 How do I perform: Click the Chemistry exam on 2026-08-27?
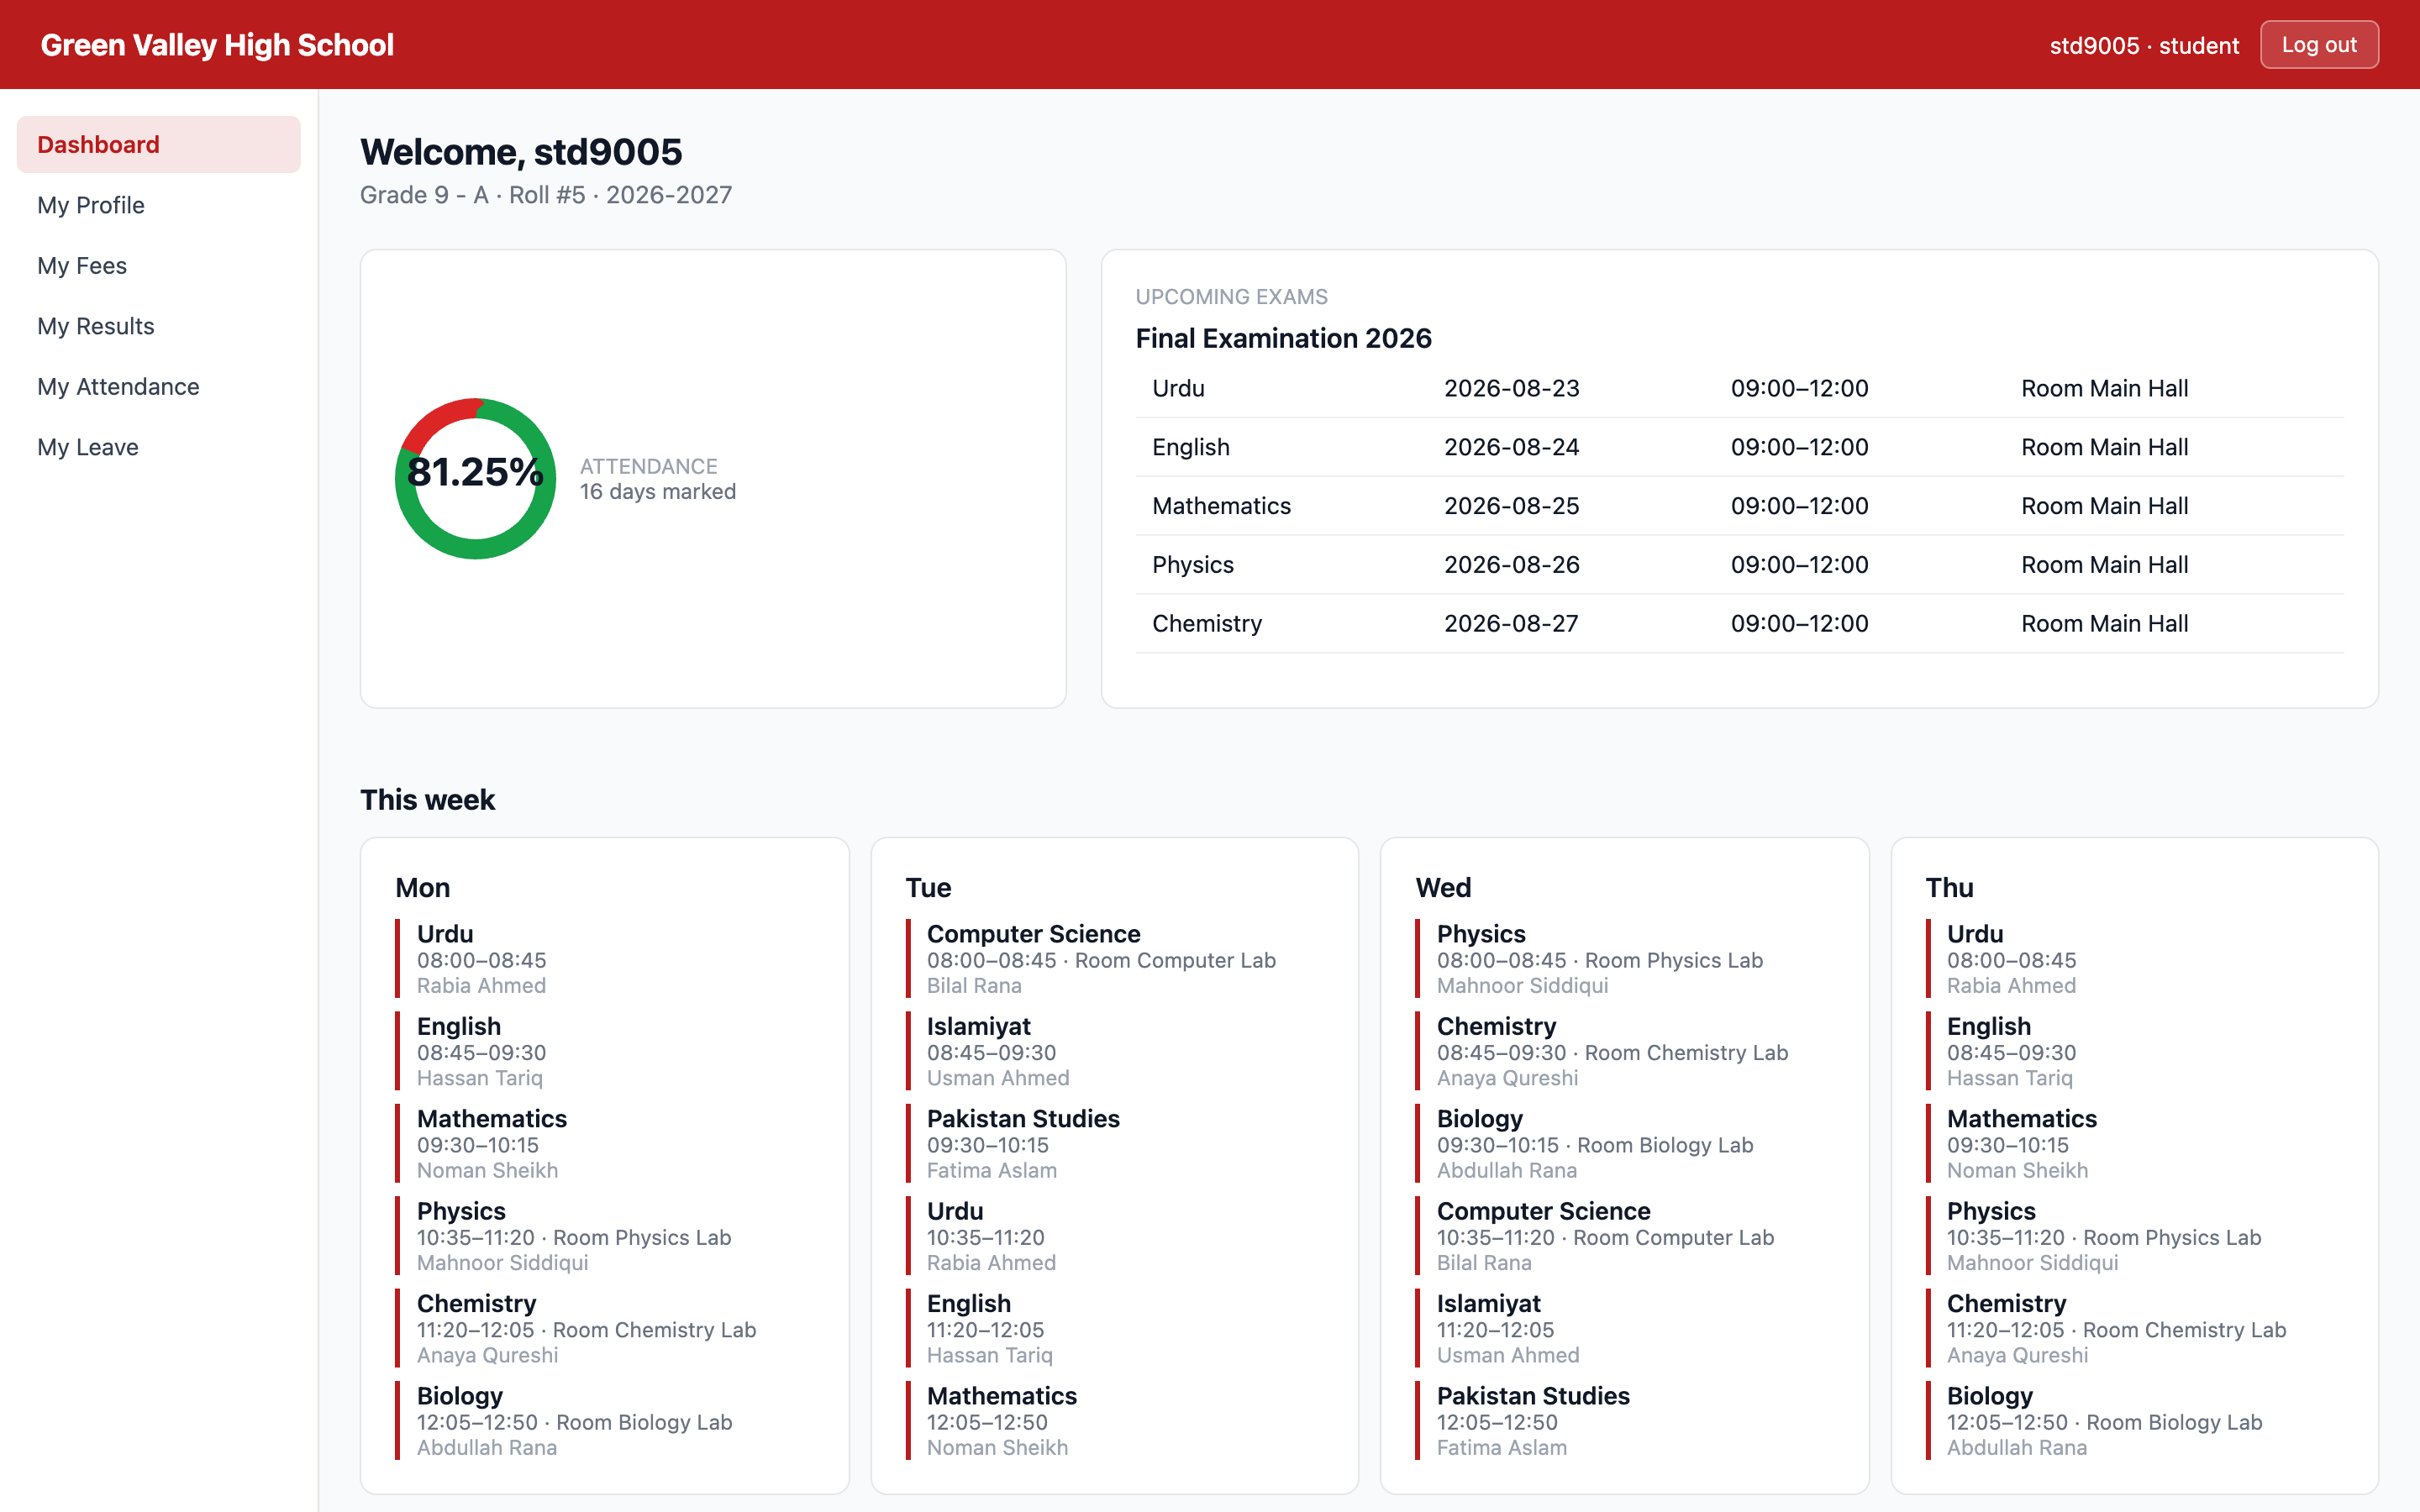pos(1739,623)
